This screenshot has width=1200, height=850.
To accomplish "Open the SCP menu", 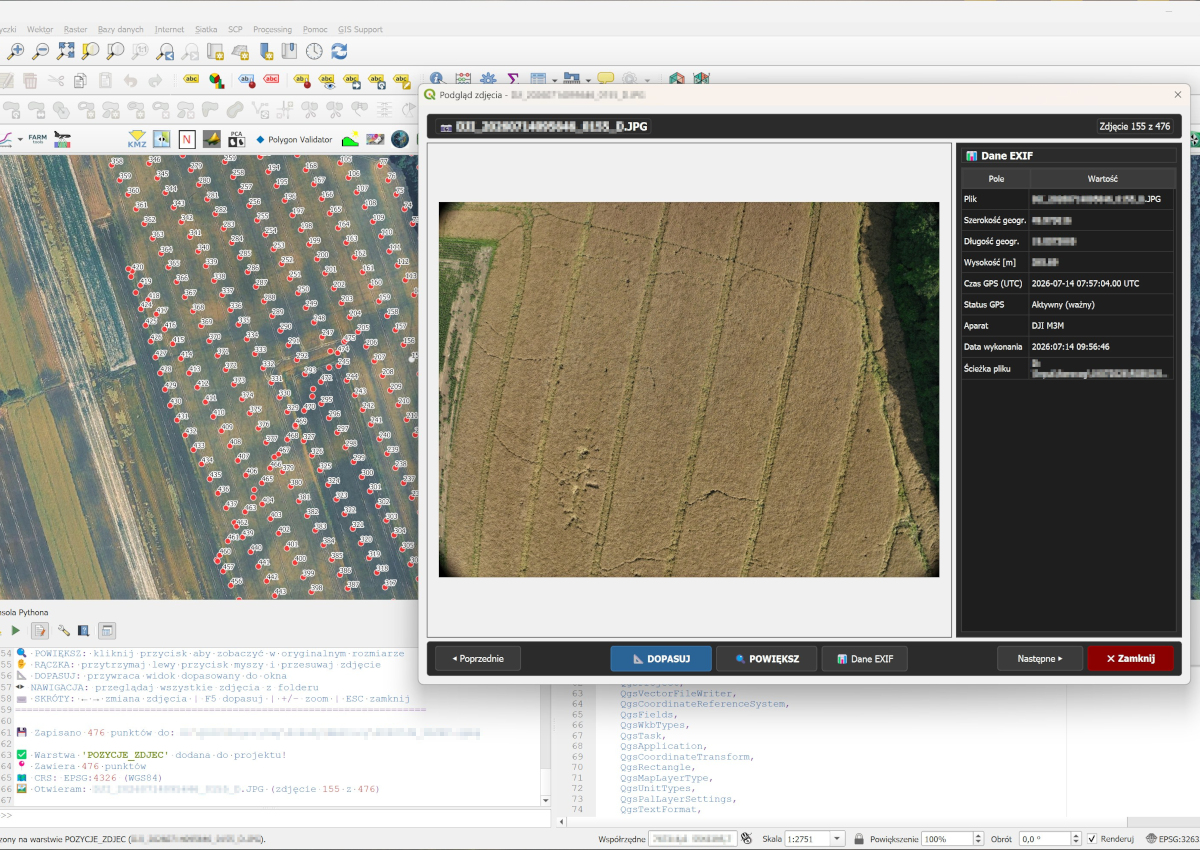I will click(235, 29).
